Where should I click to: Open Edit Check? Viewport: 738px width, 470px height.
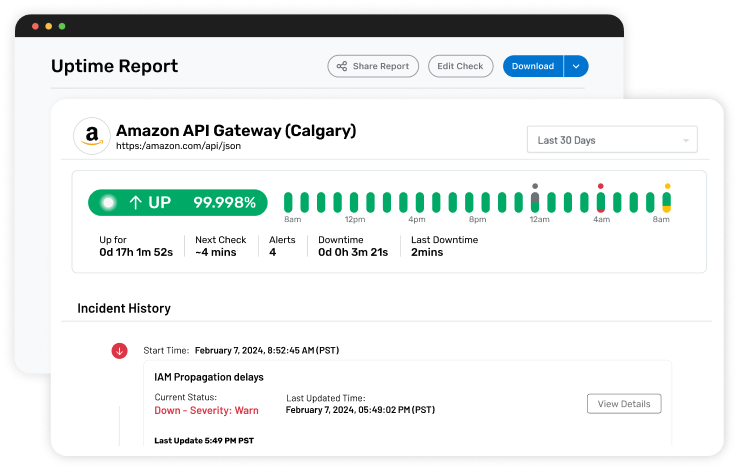(460, 66)
